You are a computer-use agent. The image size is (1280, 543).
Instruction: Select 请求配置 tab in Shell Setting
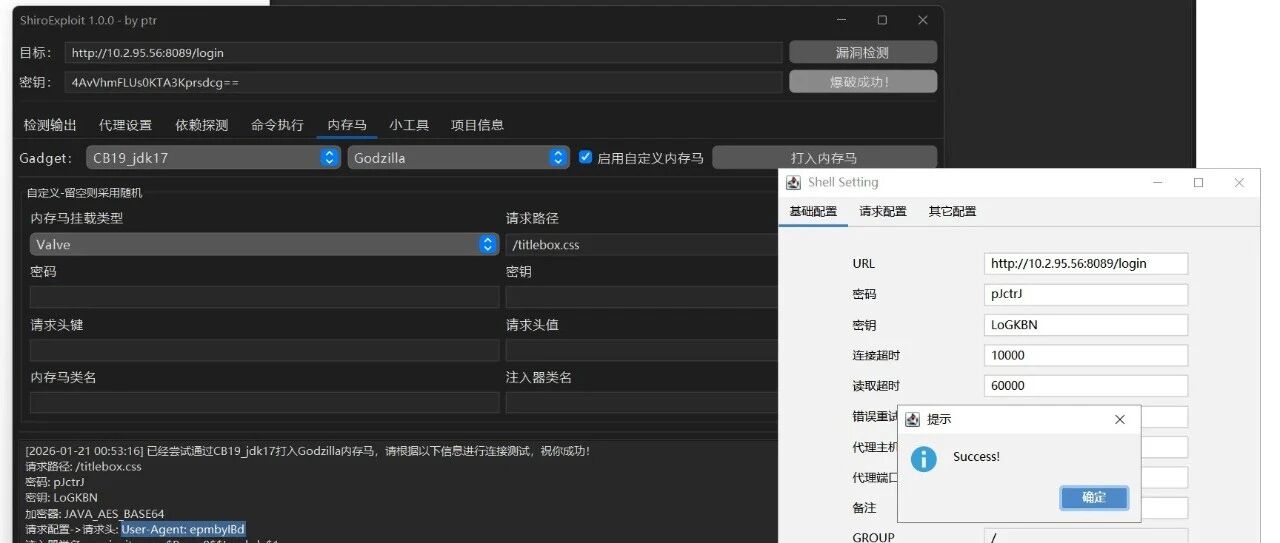click(883, 211)
